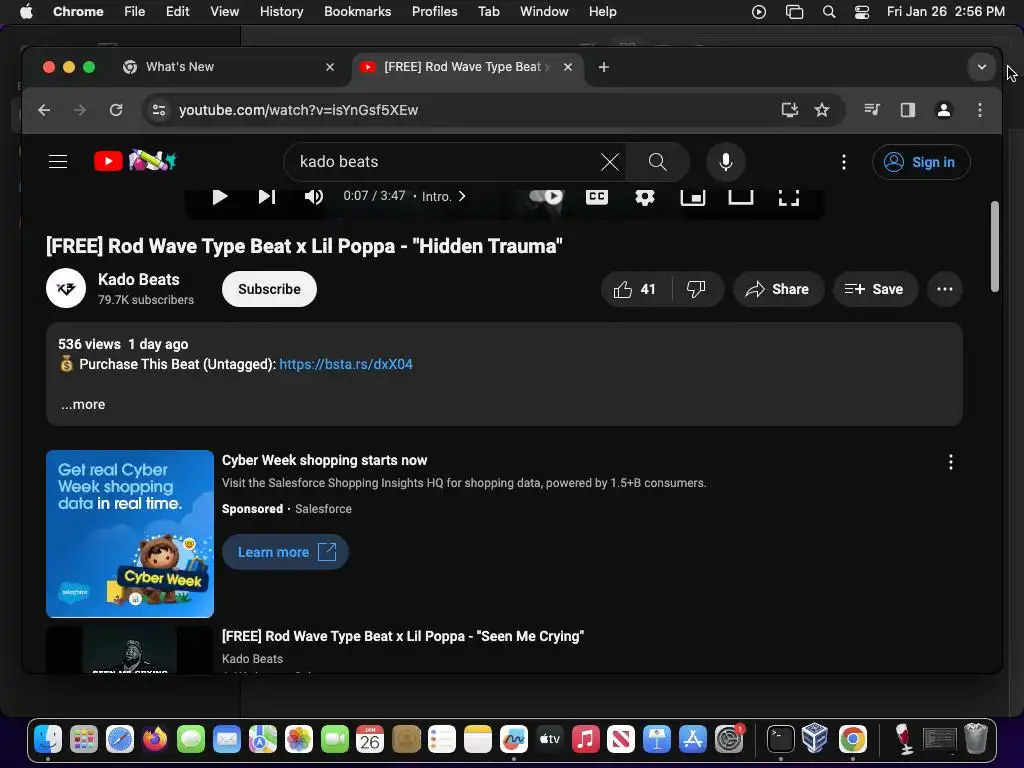Enter full screen mode
Screen dimensions: 1024x768
789,197
